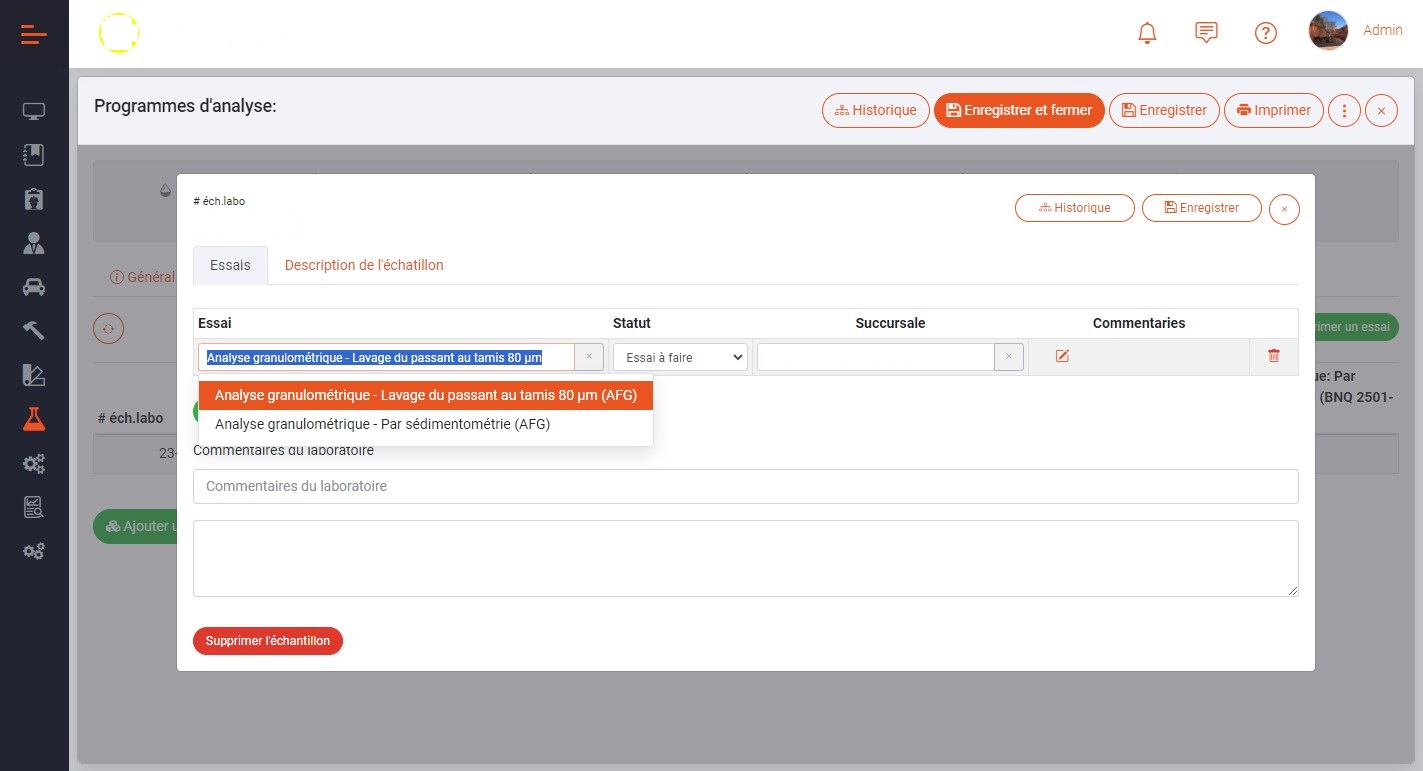Select 'Par sédimentométrie (AFG)' option

point(382,424)
